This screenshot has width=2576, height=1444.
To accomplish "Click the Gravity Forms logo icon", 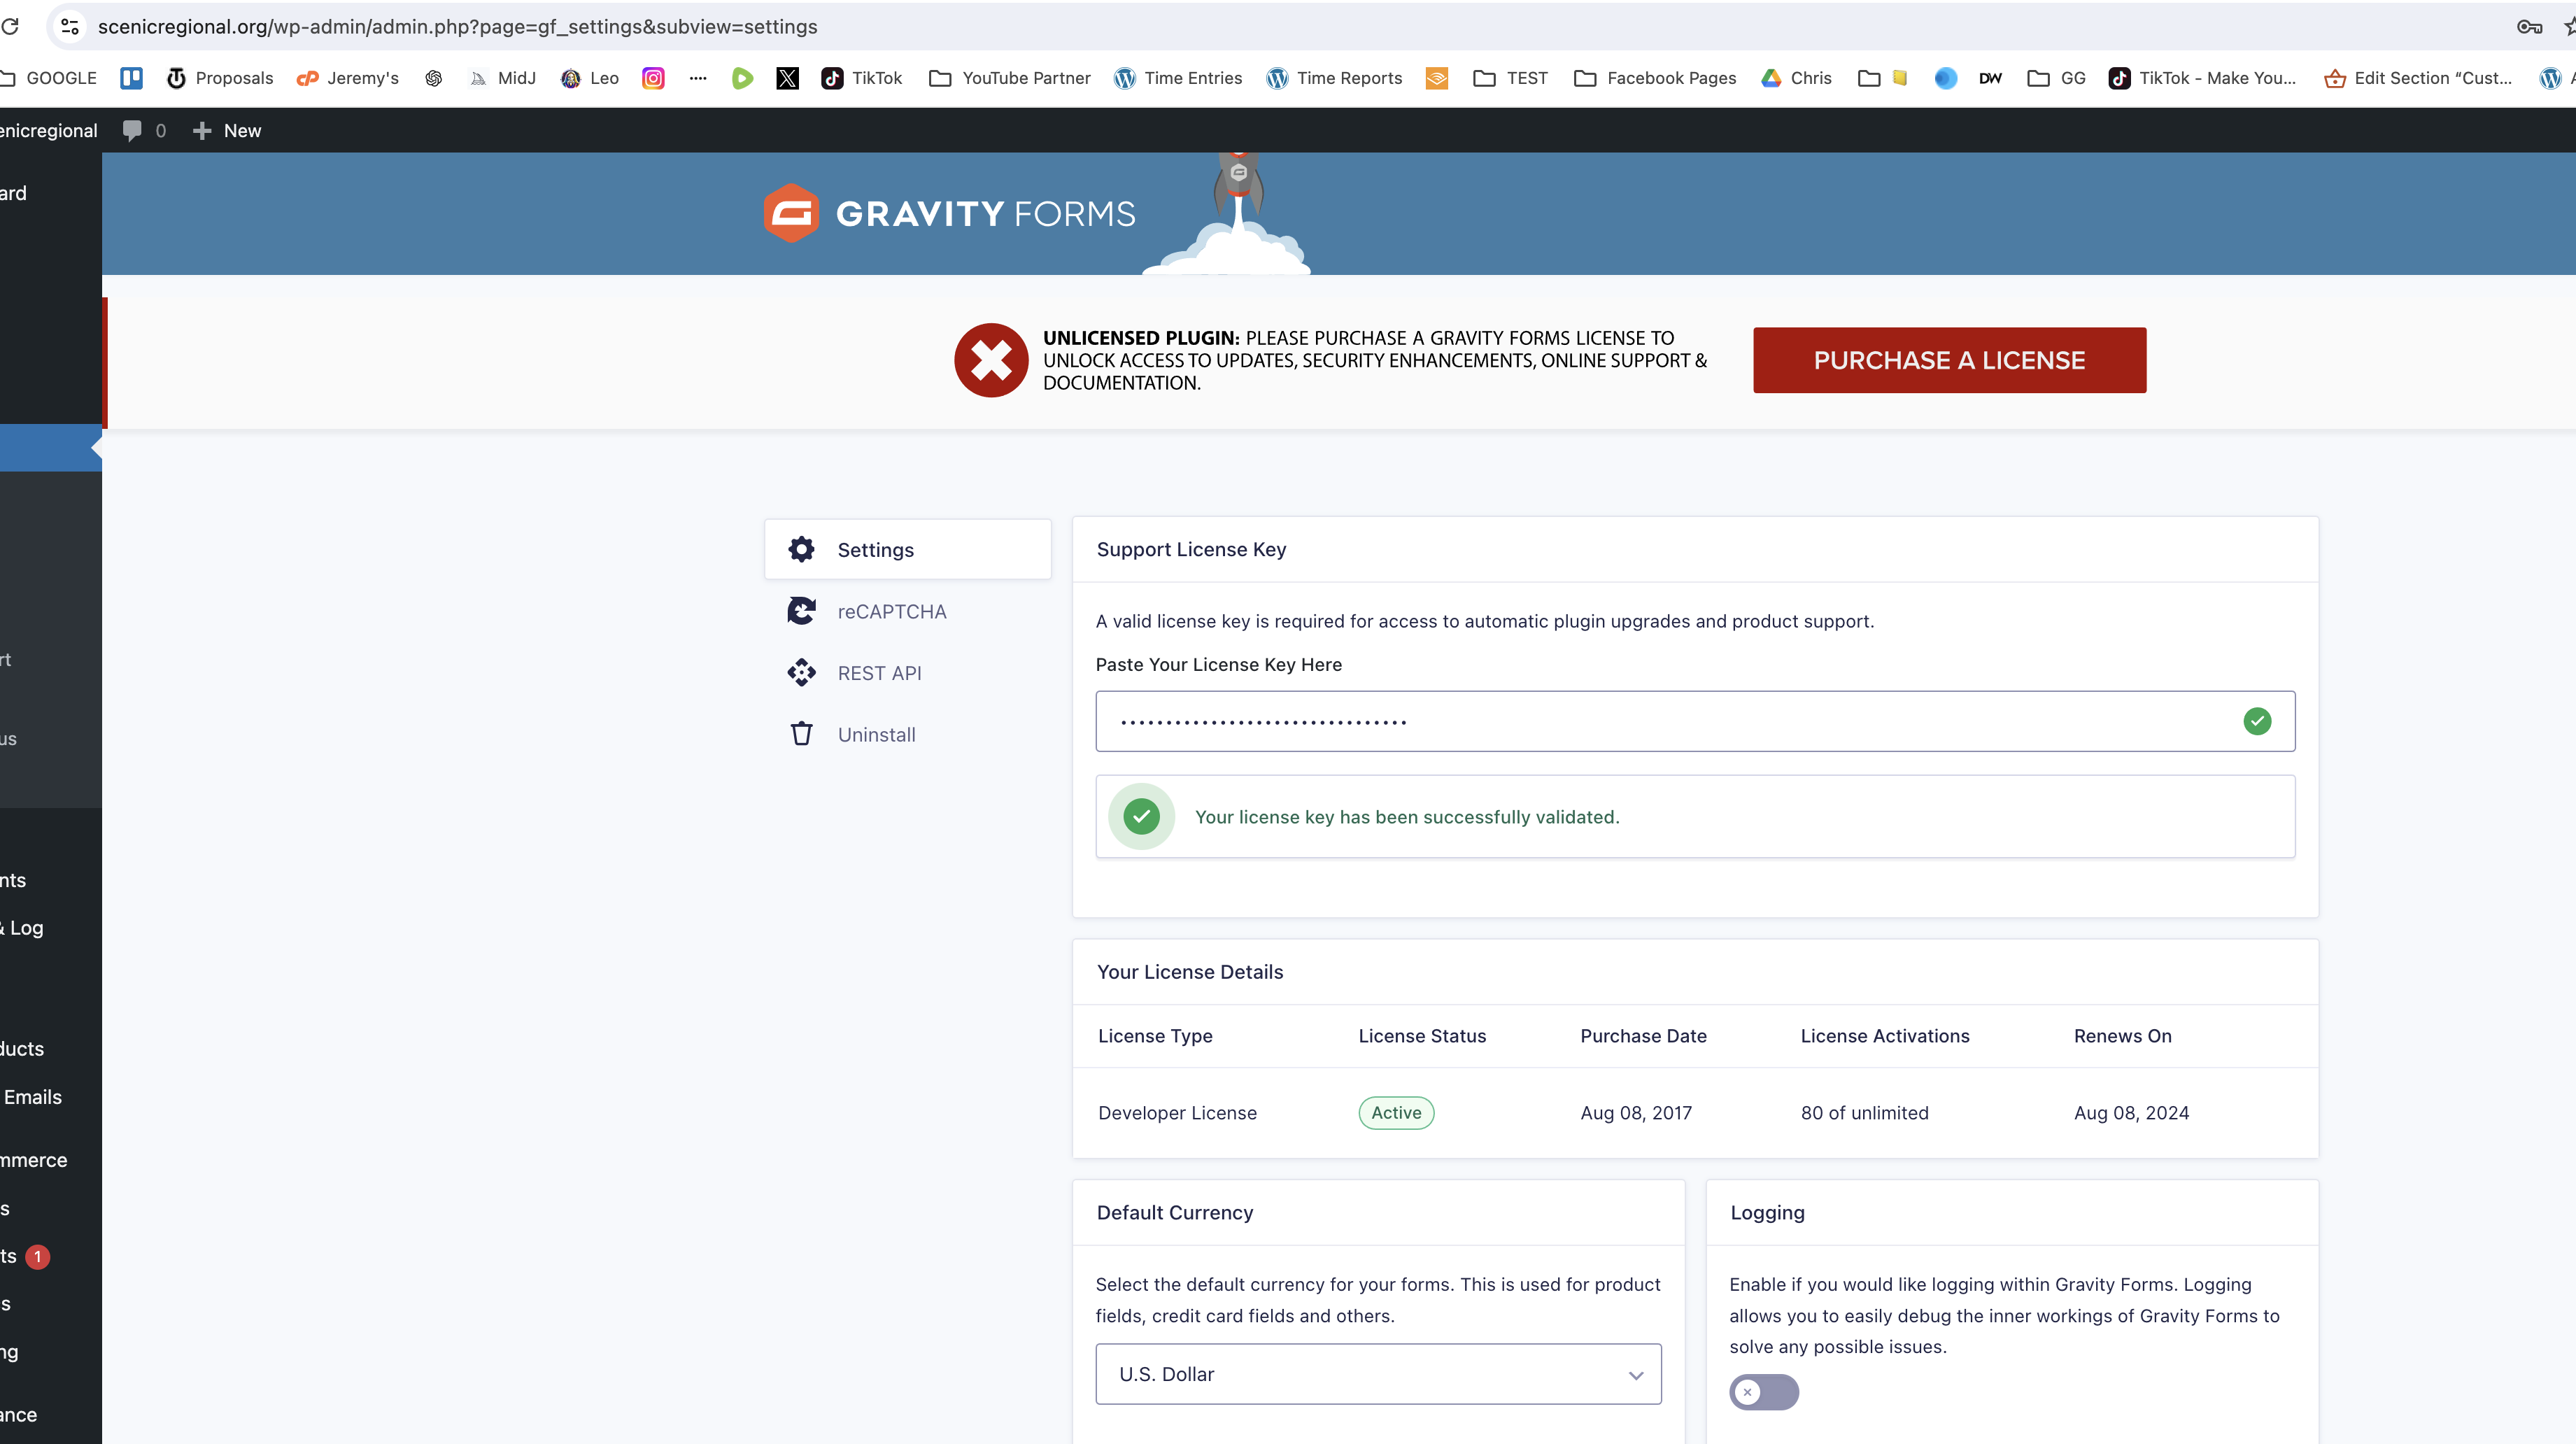I will pos(791,213).
